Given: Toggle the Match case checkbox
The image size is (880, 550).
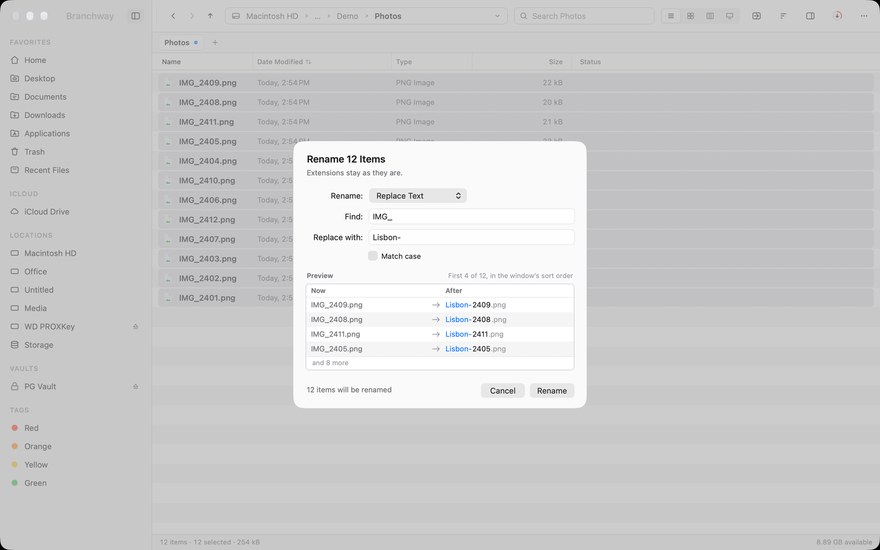Looking at the screenshot, I should coord(373,256).
